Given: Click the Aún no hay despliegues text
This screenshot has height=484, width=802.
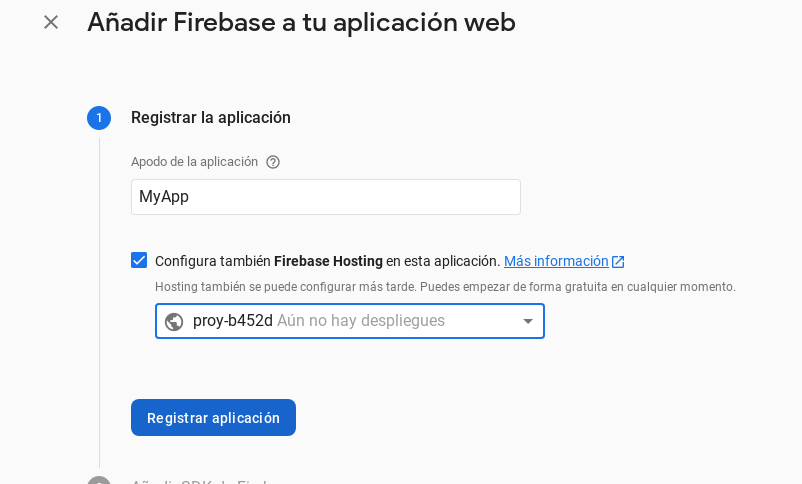Looking at the screenshot, I should [x=361, y=321].
